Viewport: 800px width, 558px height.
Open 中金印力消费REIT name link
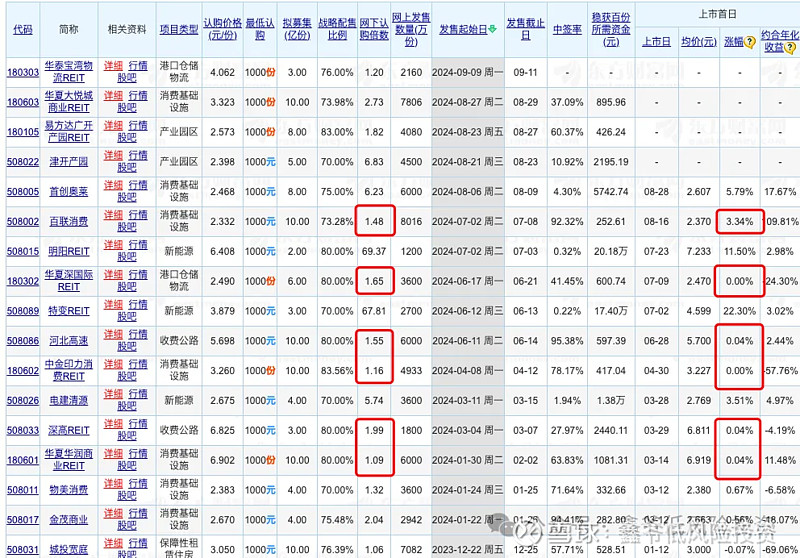pyautogui.click(x=69, y=370)
